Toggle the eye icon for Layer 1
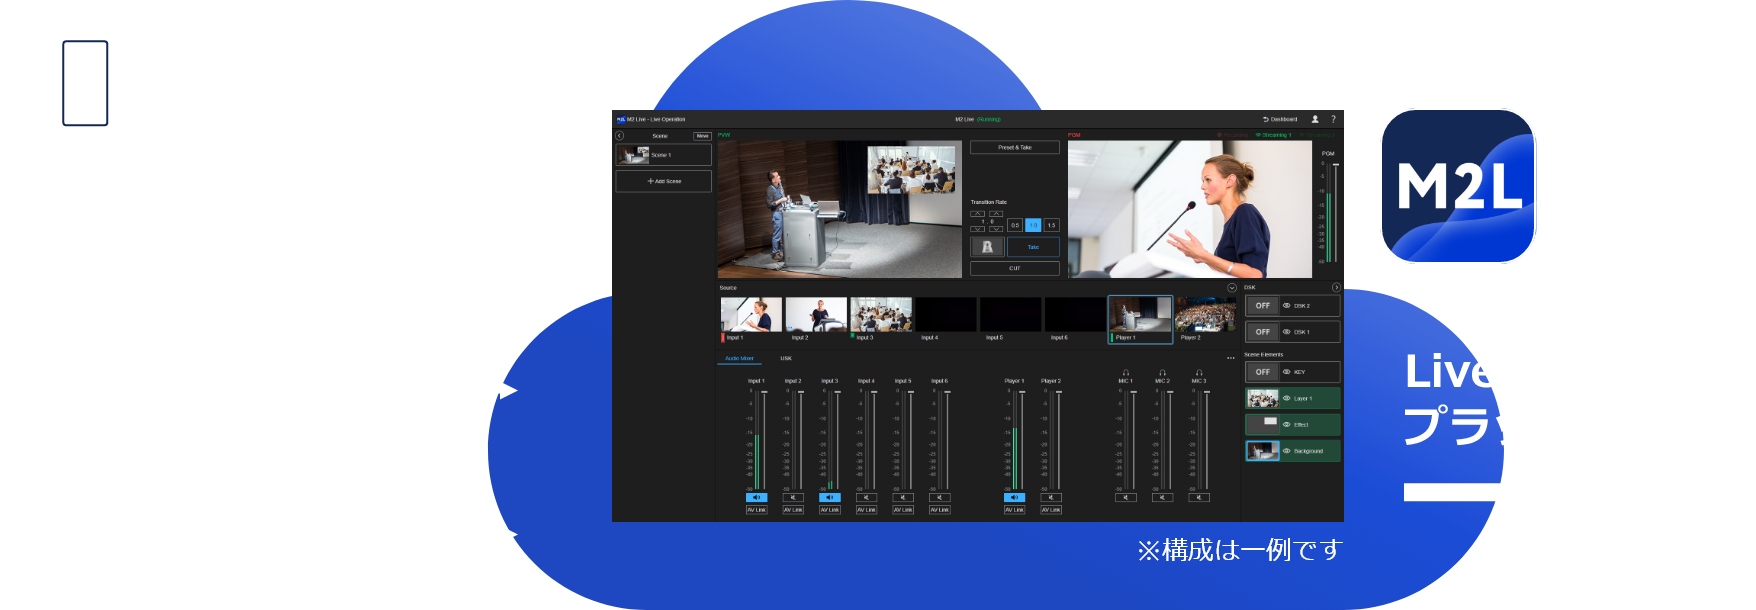Screen dimensions: 1756x610 1287,398
